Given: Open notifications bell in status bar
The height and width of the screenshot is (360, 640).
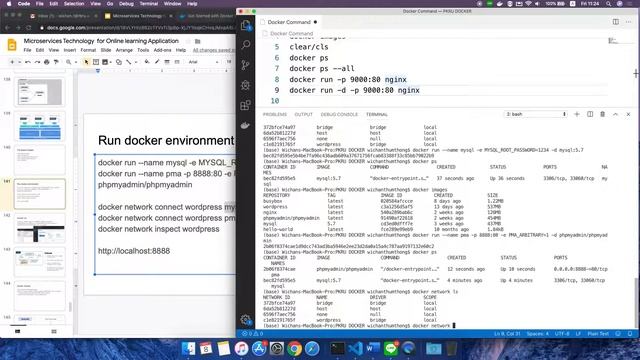Looking at the screenshot, I should coord(630,334).
